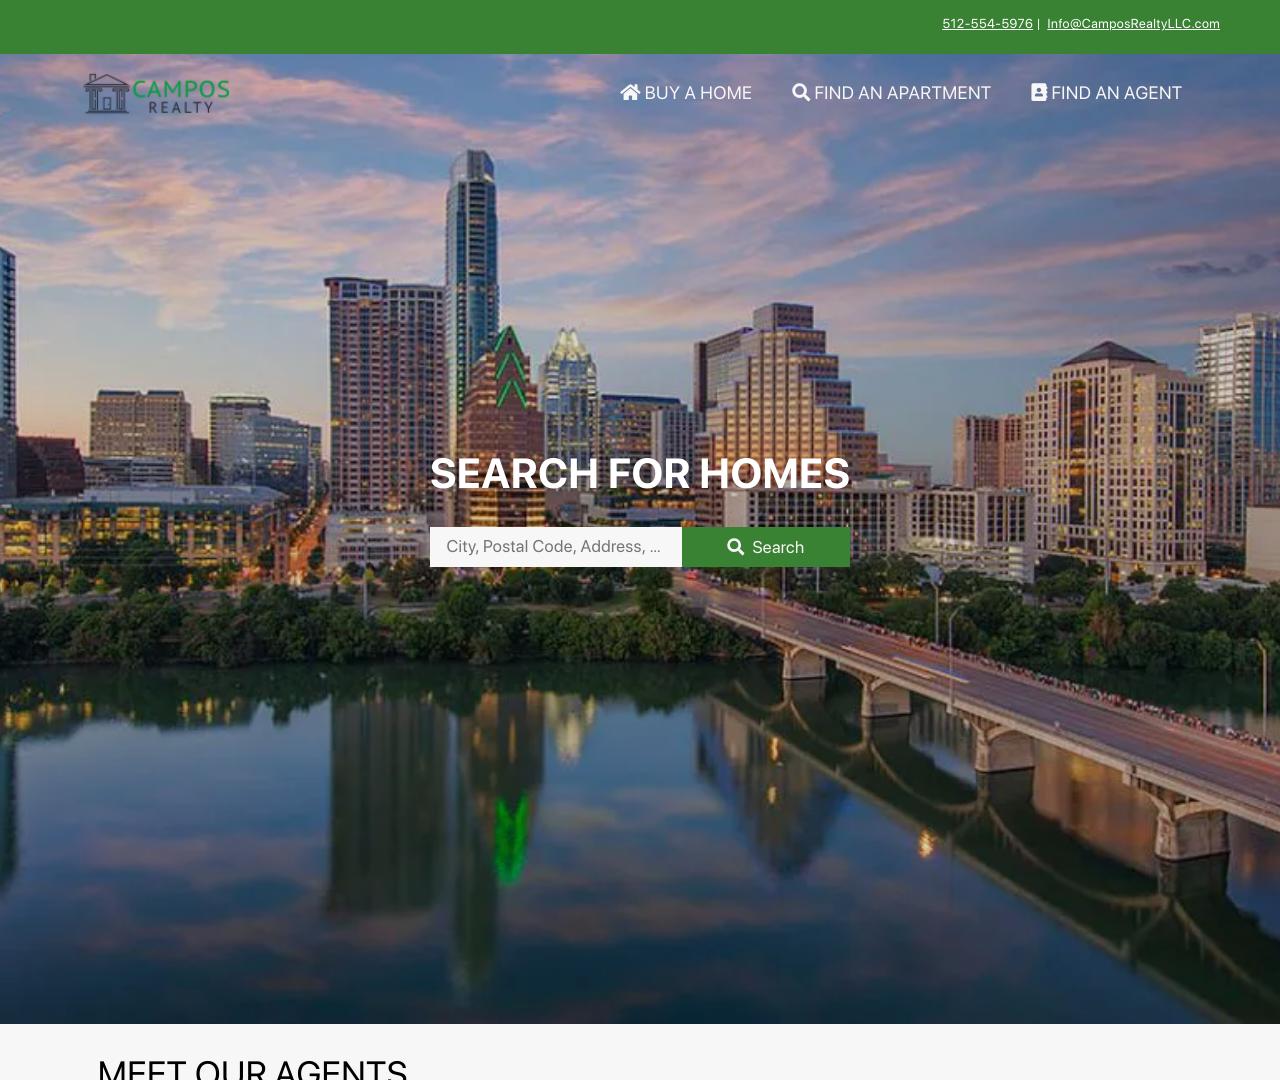Go to the Find an Agent page
Screen dimensions: 1280x1080
tap(1115, 93)
